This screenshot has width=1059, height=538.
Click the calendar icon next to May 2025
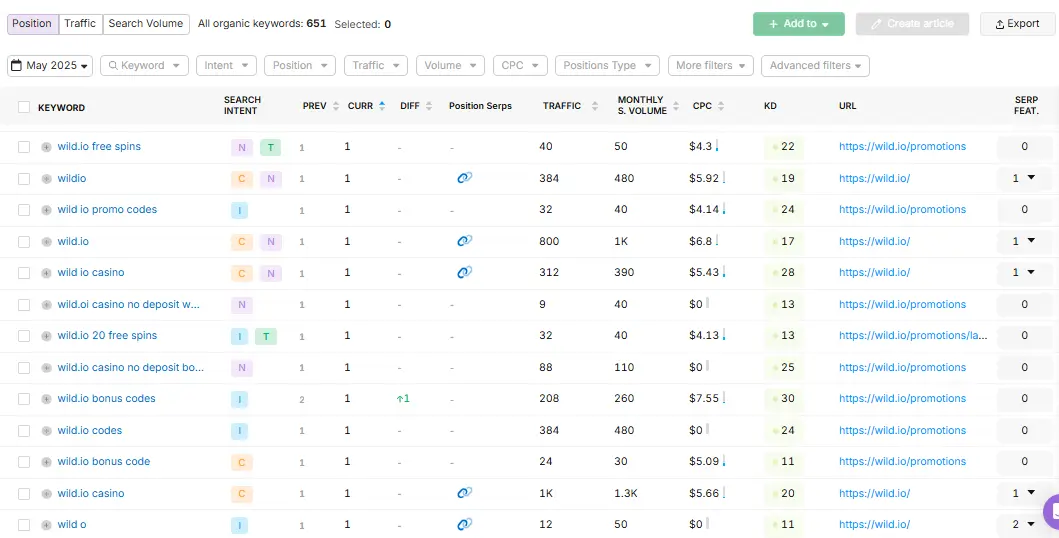click(x=17, y=65)
